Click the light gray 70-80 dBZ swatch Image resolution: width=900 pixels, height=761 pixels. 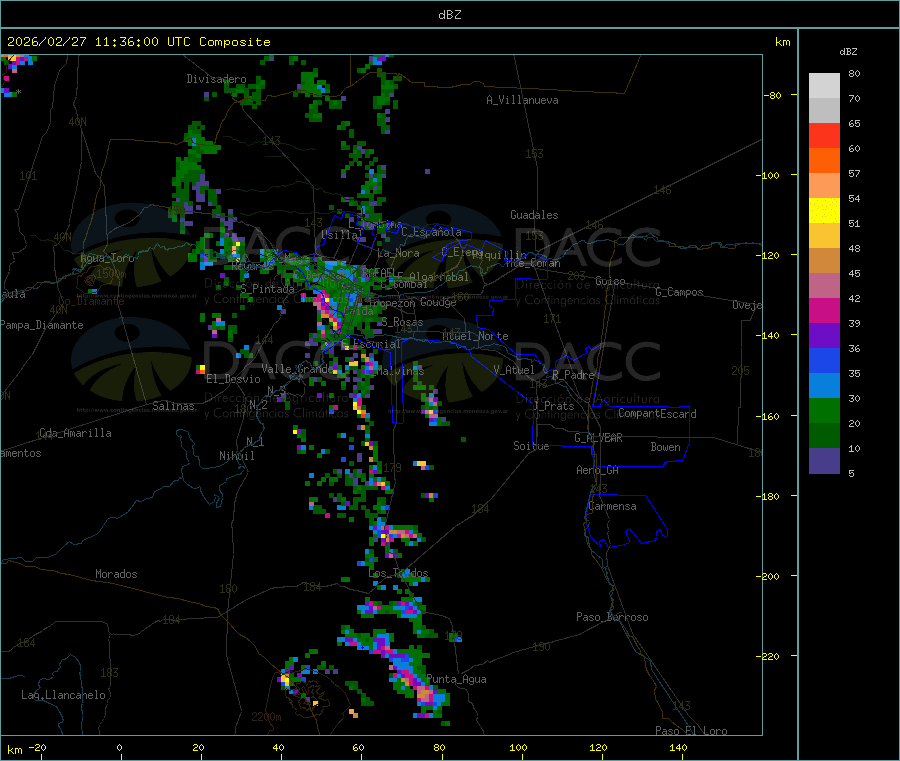(x=824, y=86)
